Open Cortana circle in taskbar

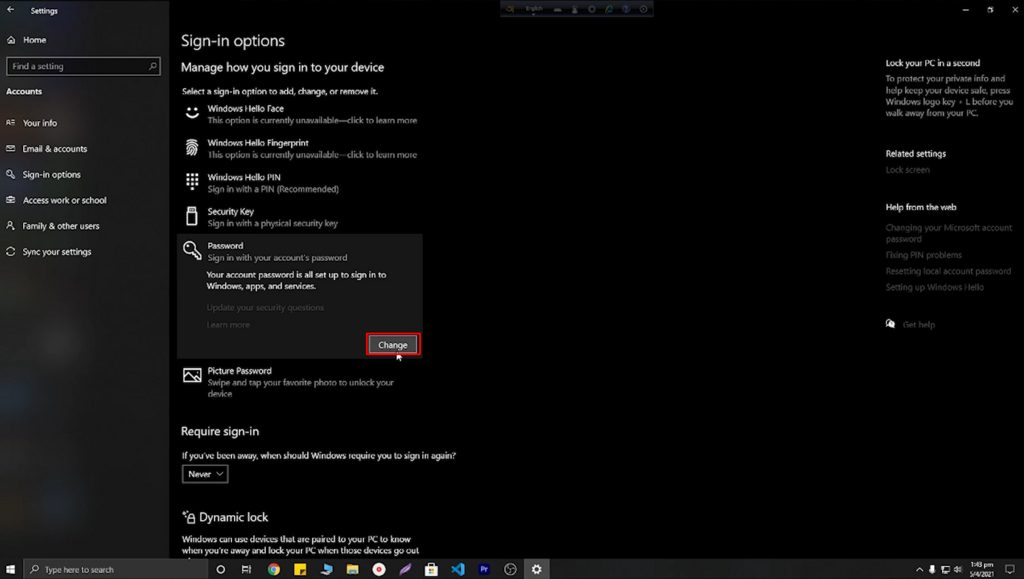click(221, 569)
